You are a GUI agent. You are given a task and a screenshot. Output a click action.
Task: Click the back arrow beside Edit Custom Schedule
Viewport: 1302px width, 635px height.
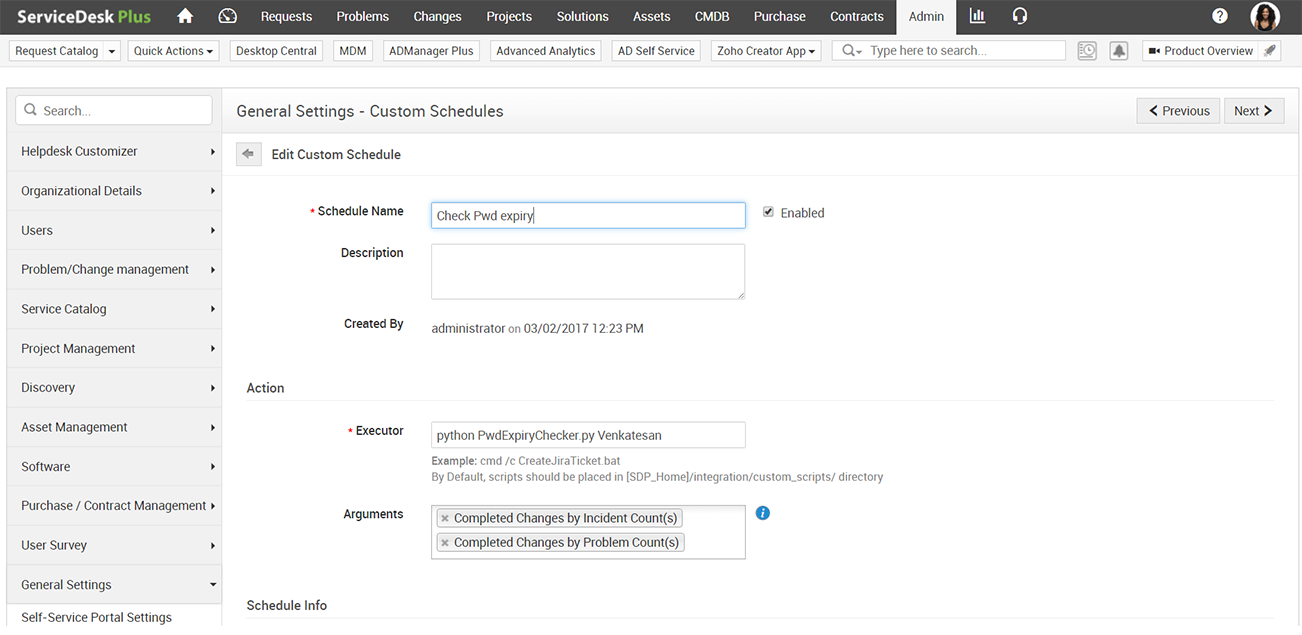[x=248, y=154]
